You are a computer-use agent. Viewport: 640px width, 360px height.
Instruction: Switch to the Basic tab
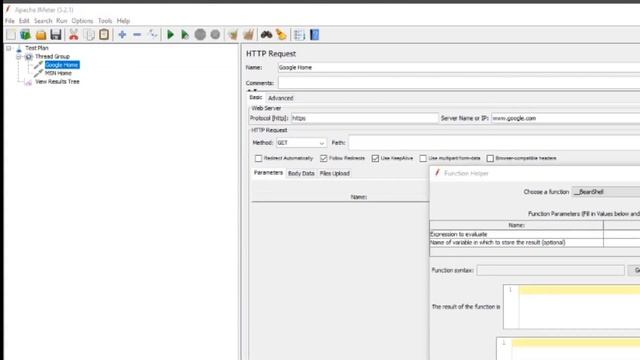(256, 98)
